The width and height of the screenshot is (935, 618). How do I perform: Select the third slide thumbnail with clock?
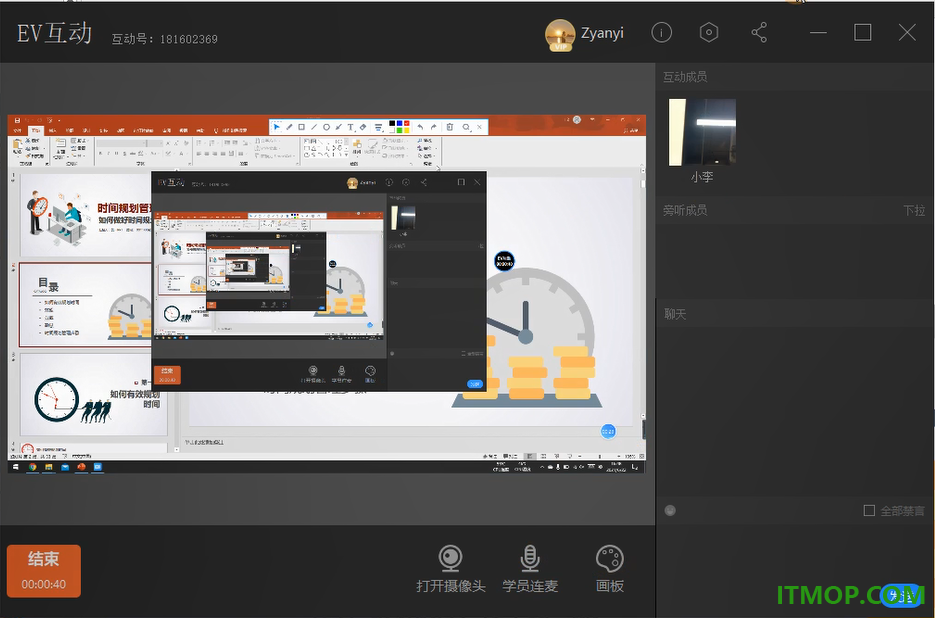[x=94, y=394]
